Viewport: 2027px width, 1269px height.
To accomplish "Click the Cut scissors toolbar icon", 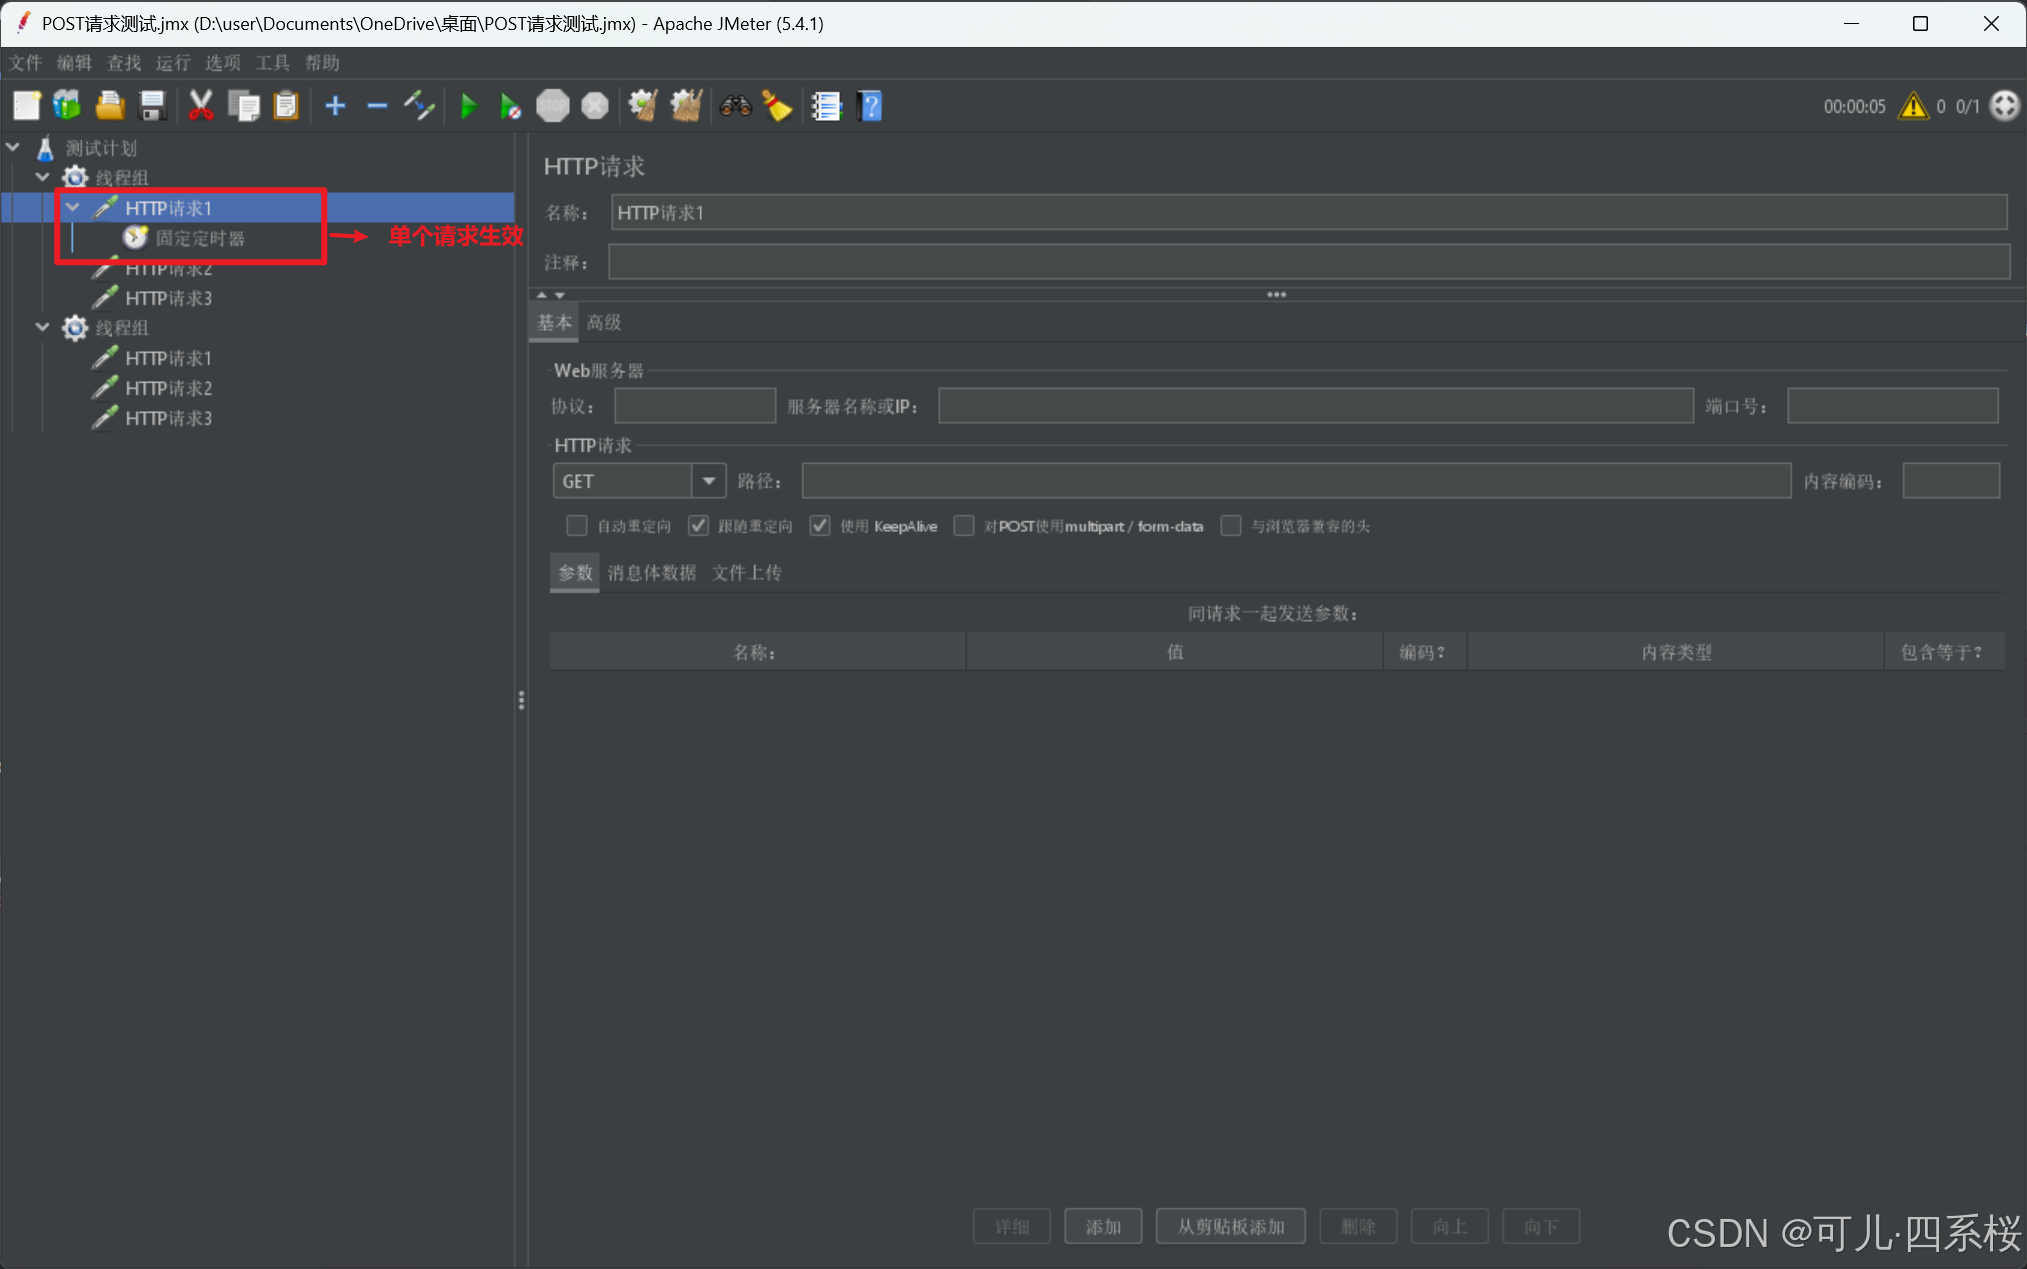I will point(200,106).
